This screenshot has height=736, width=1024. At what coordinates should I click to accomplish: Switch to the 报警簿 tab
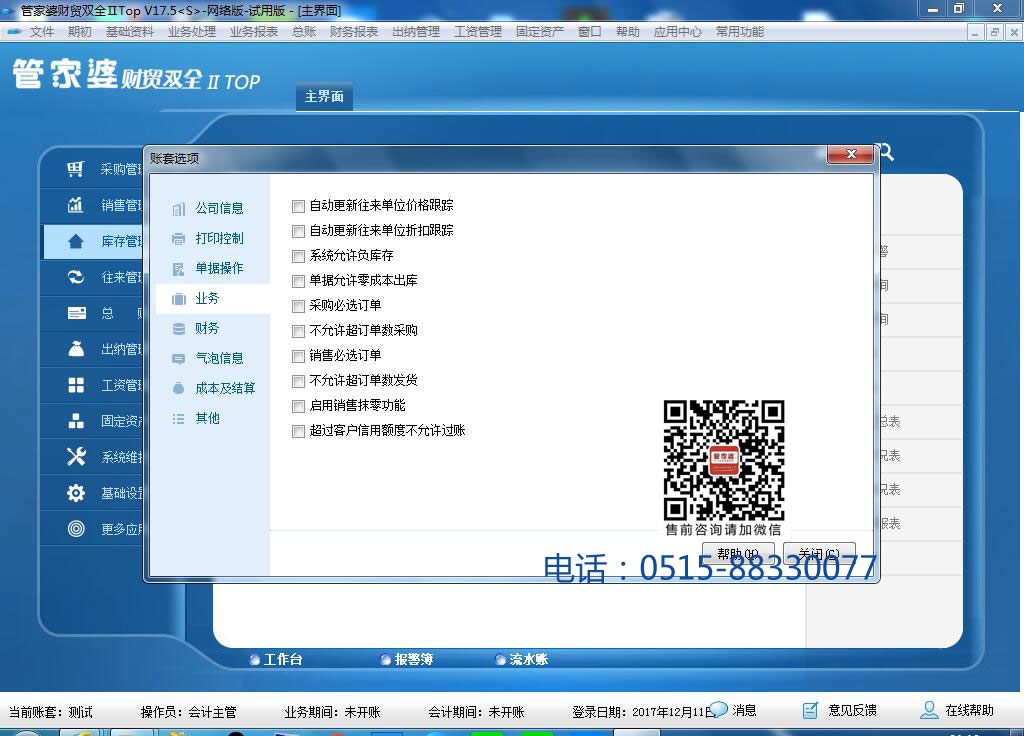(x=407, y=660)
